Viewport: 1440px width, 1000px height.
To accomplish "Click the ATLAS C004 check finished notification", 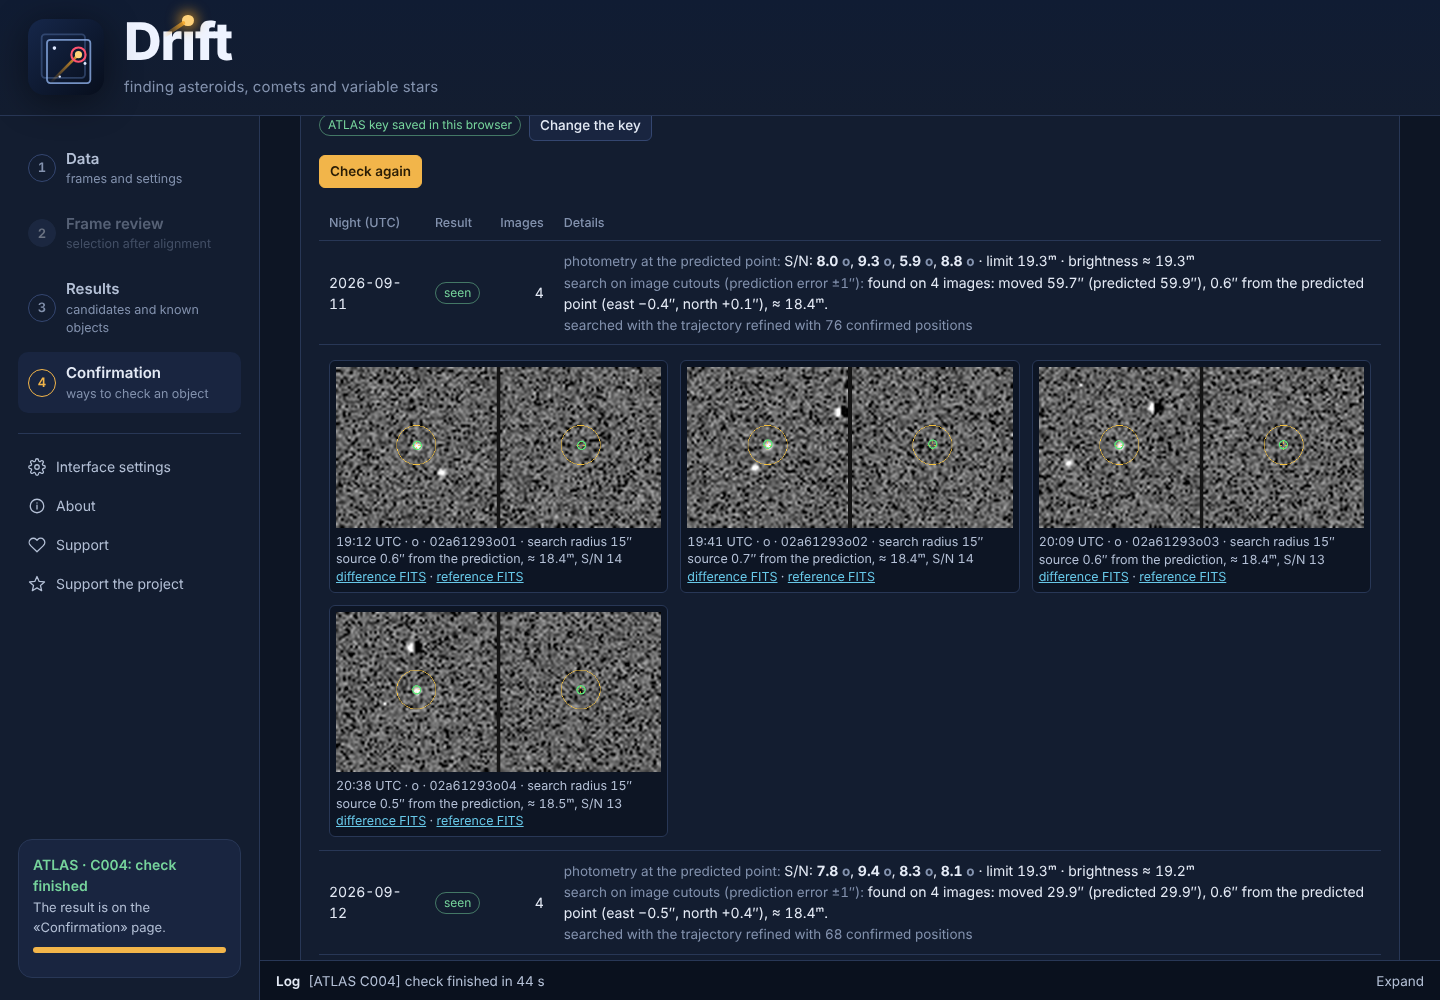I will [x=129, y=908].
